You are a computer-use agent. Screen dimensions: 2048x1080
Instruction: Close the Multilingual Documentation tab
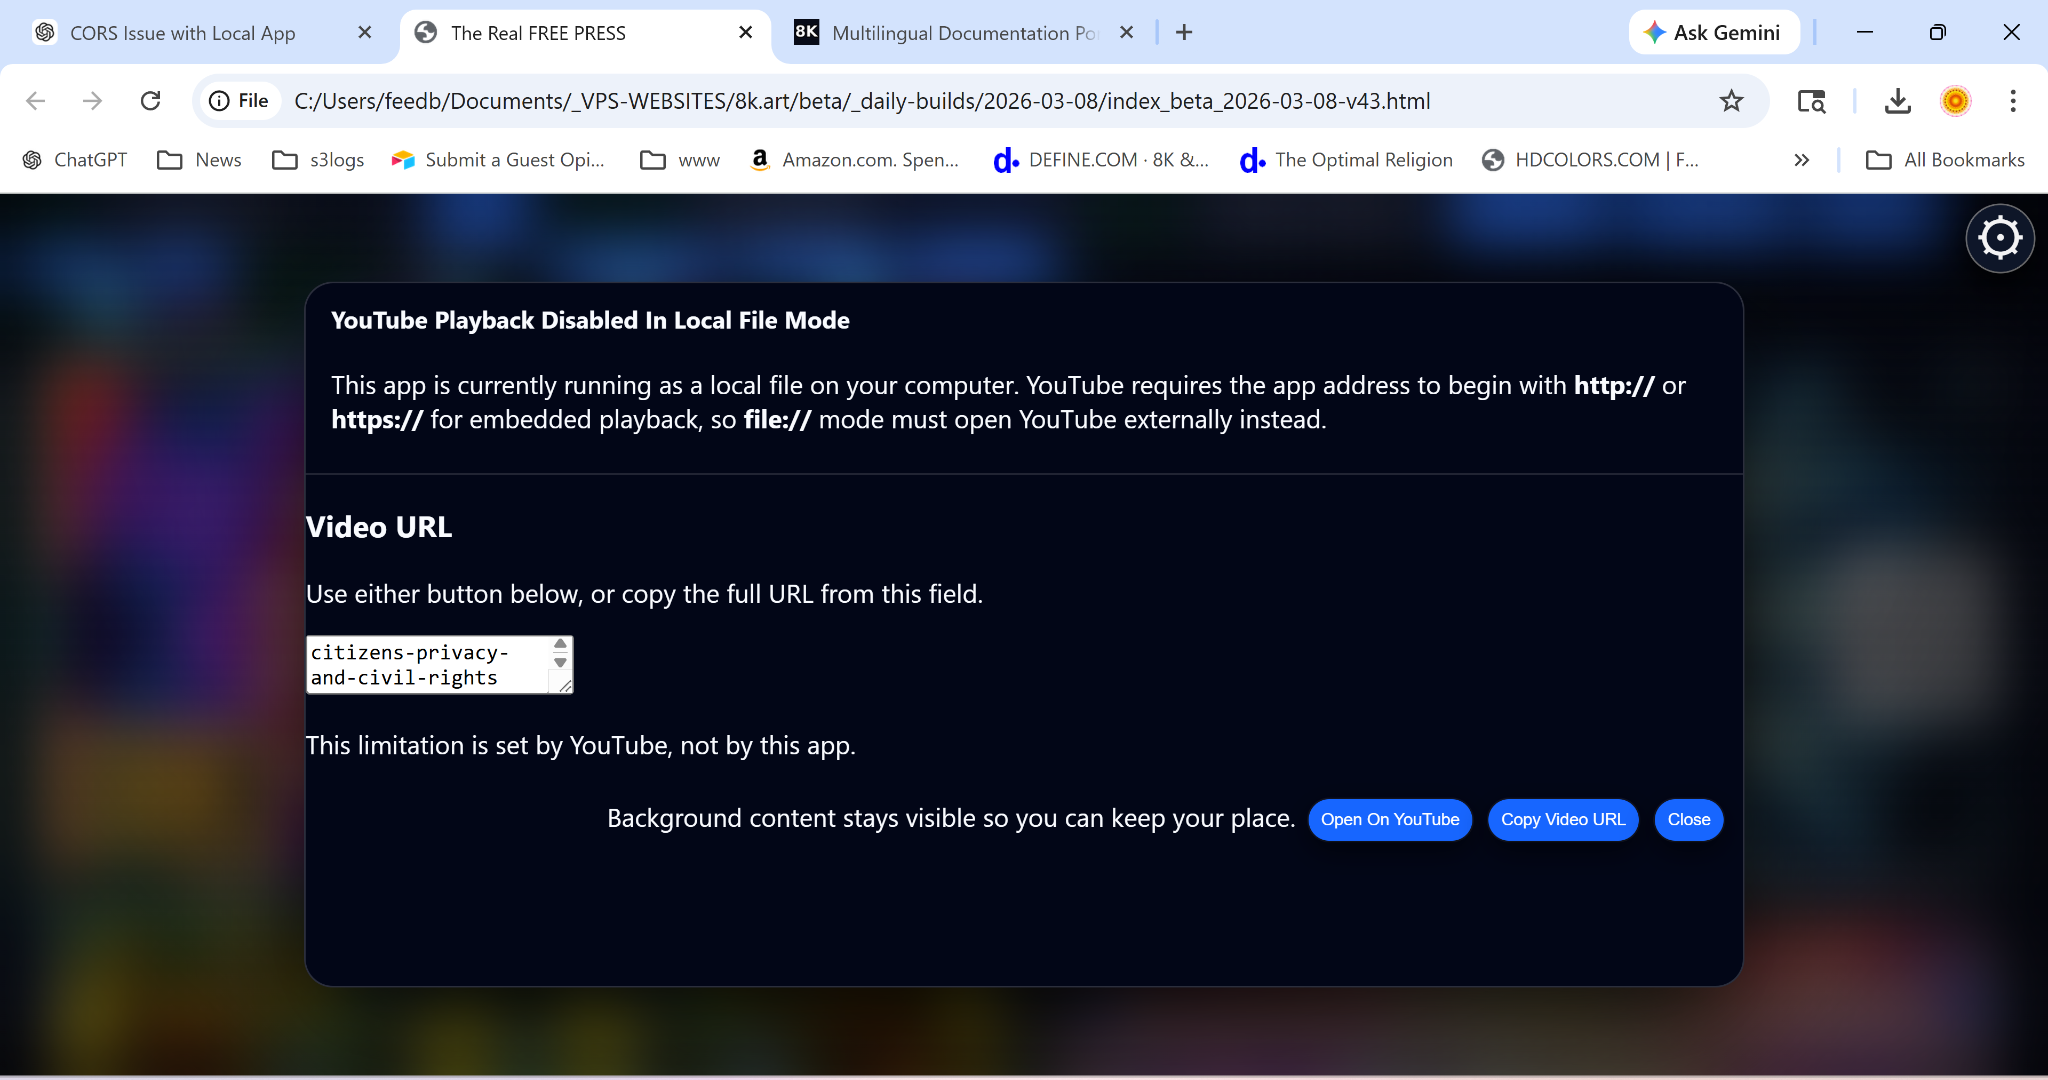coord(1126,32)
